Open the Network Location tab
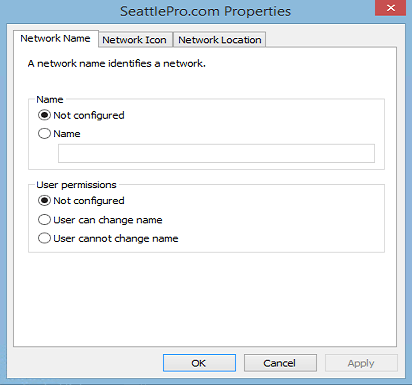The image size is (412, 385). click(219, 40)
